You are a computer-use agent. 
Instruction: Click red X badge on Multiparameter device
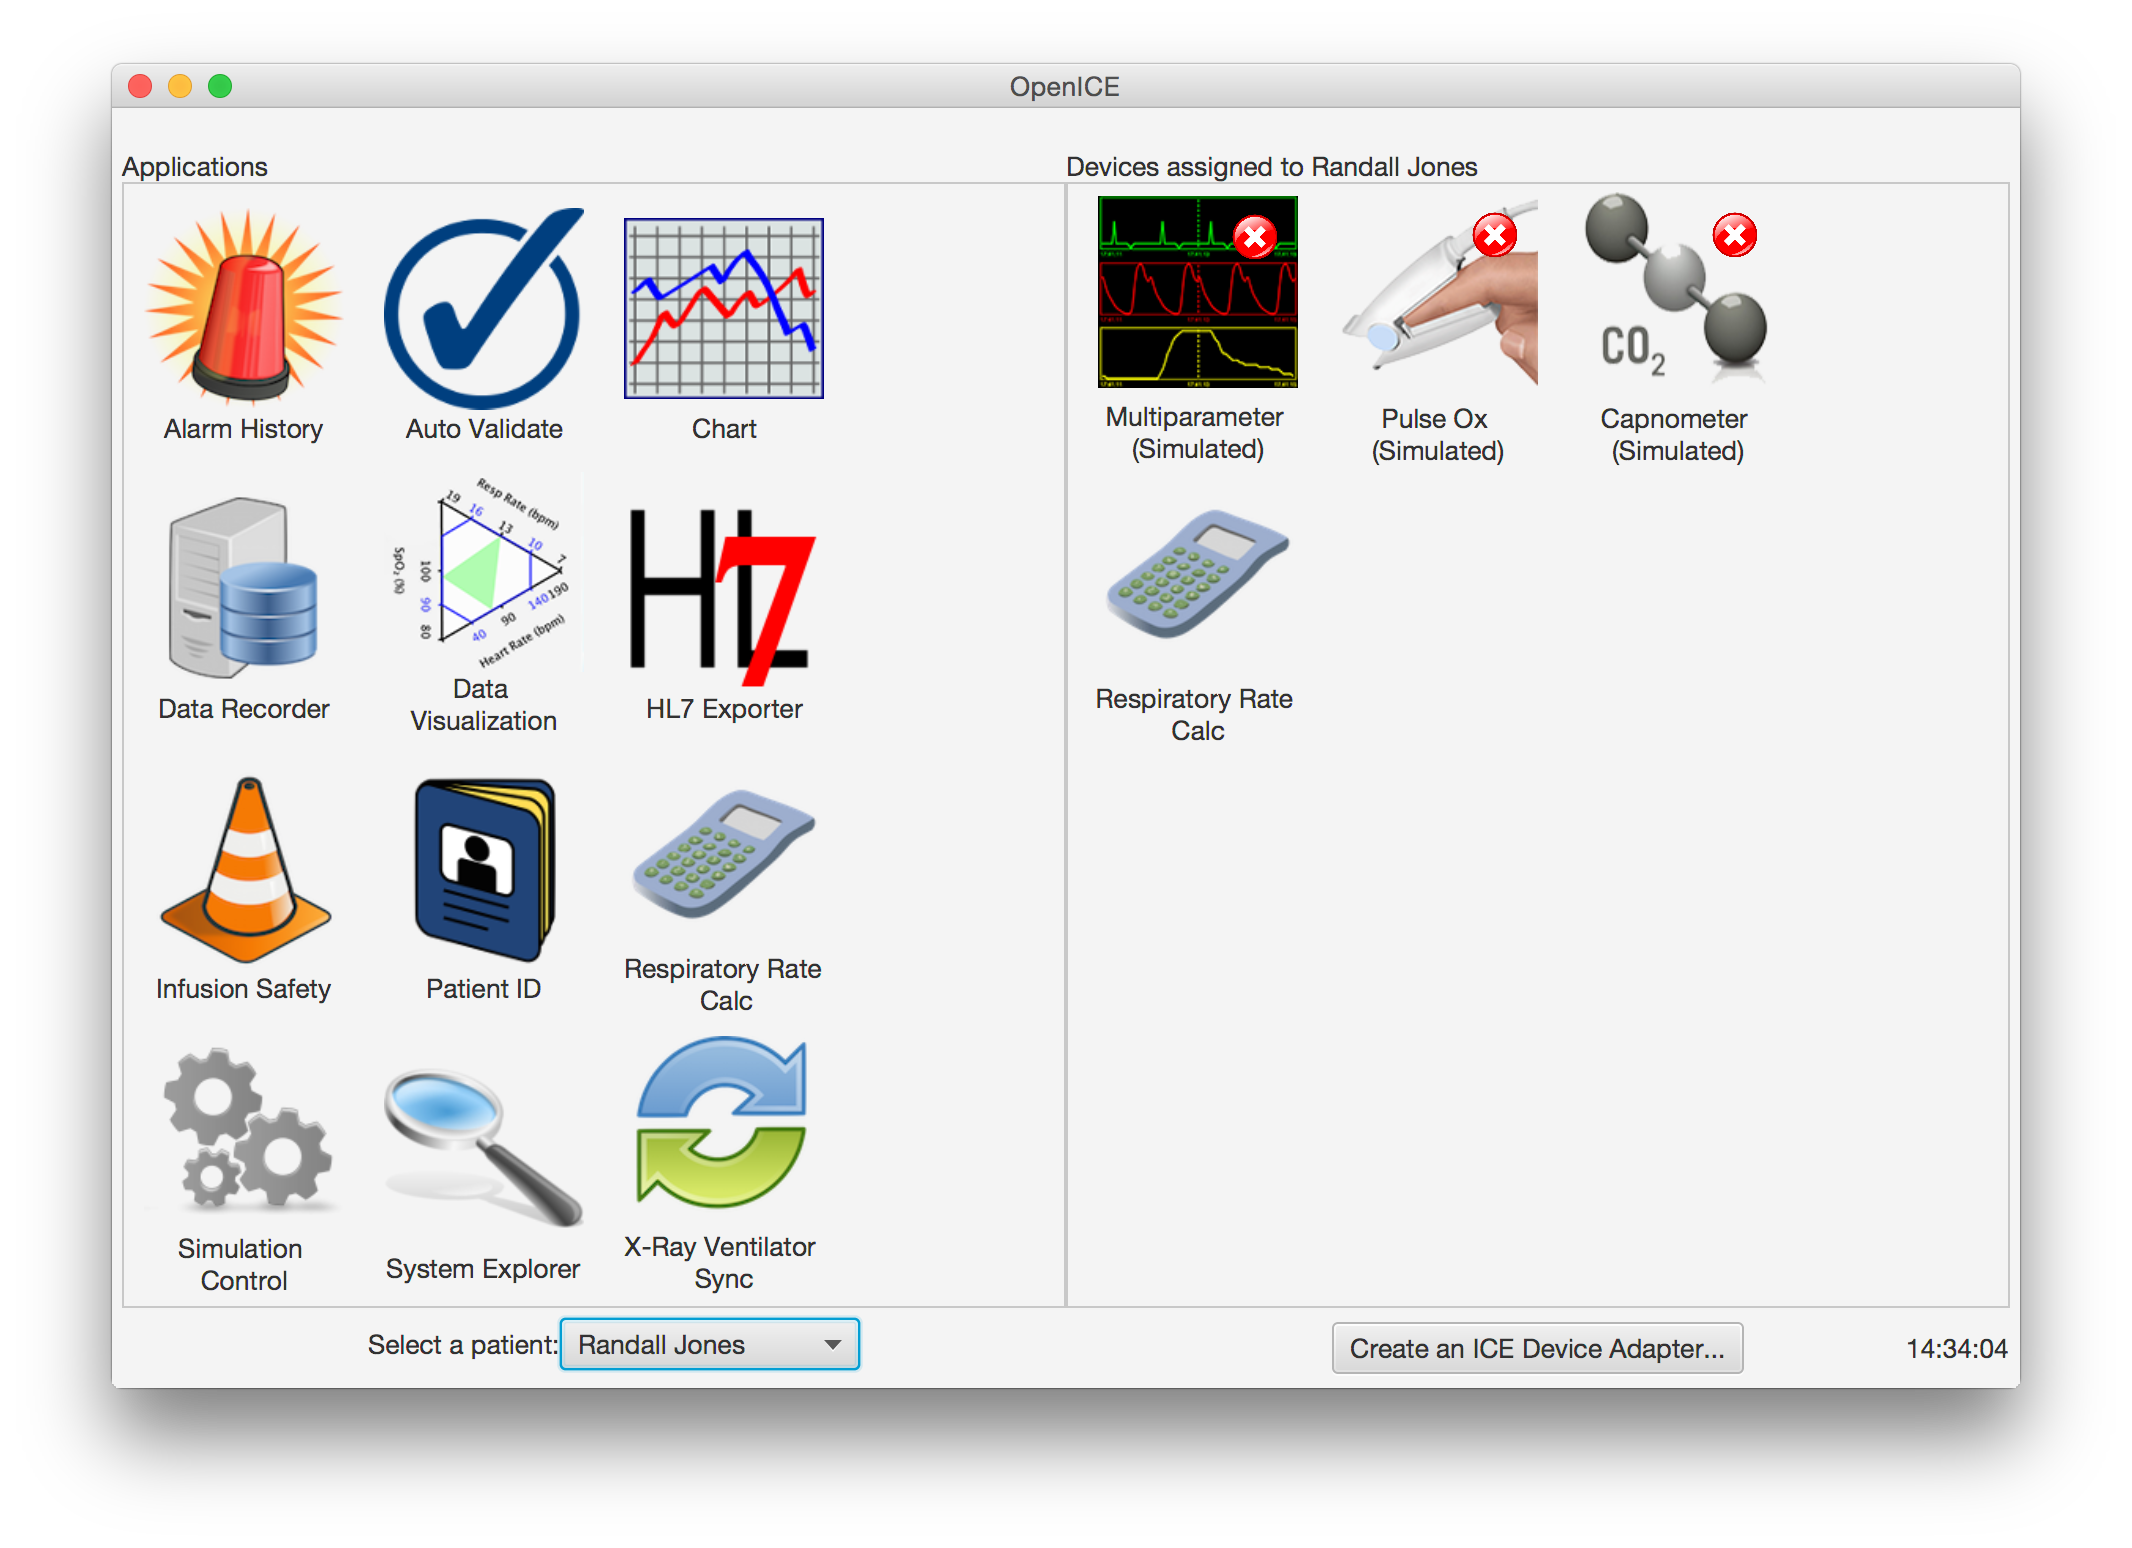click(x=1254, y=237)
